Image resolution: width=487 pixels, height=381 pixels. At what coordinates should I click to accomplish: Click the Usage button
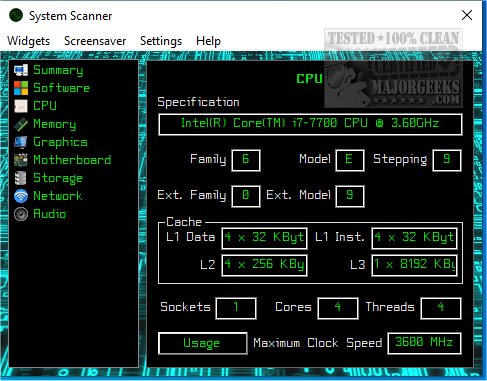203,343
